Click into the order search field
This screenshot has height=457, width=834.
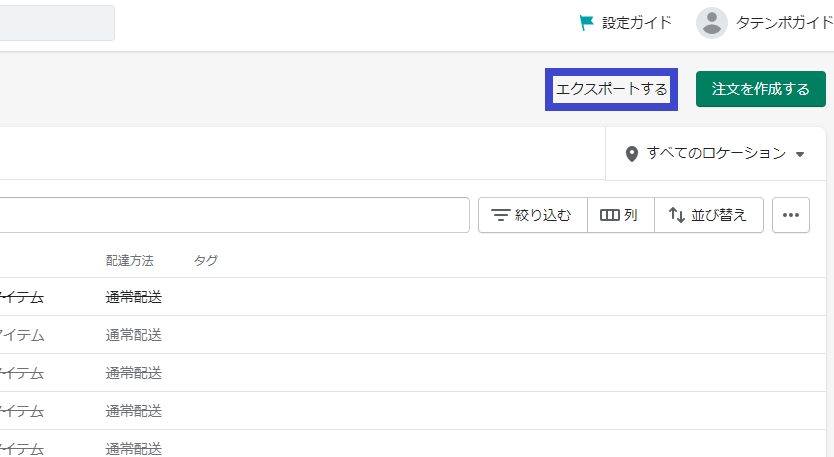point(235,215)
